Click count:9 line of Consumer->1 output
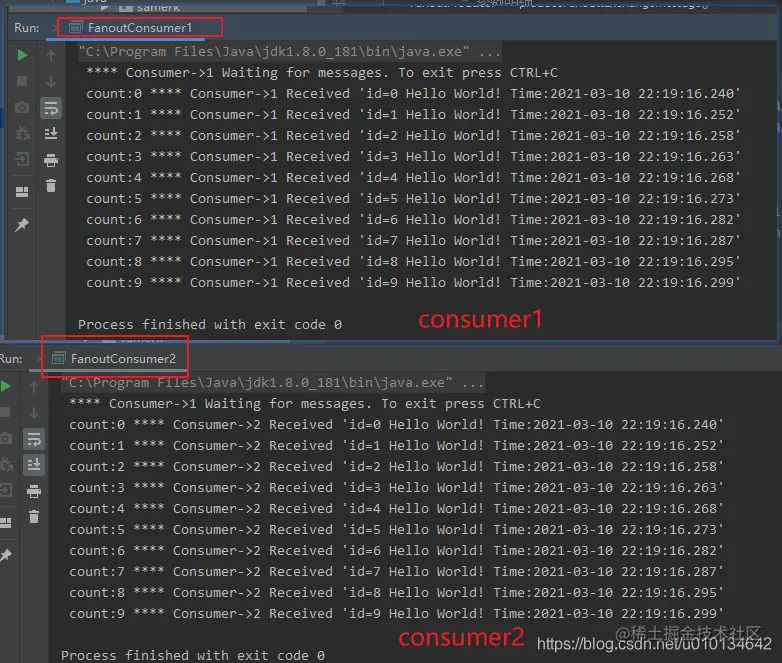The height and width of the screenshot is (663, 782). pyautogui.click(x=413, y=283)
